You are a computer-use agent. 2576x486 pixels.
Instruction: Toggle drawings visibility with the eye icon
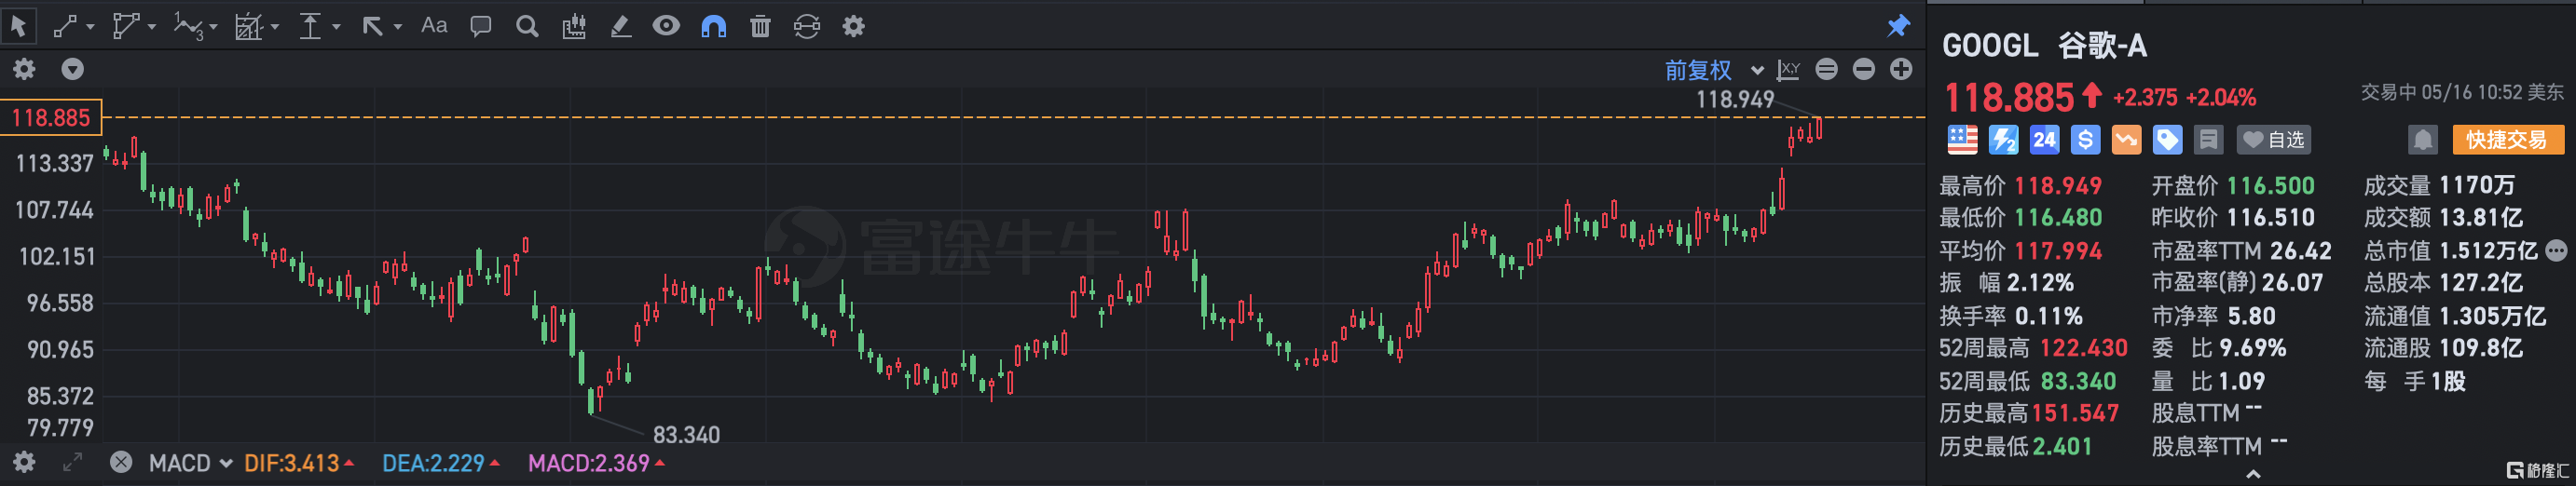pyautogui.click(x=666, y=26)
